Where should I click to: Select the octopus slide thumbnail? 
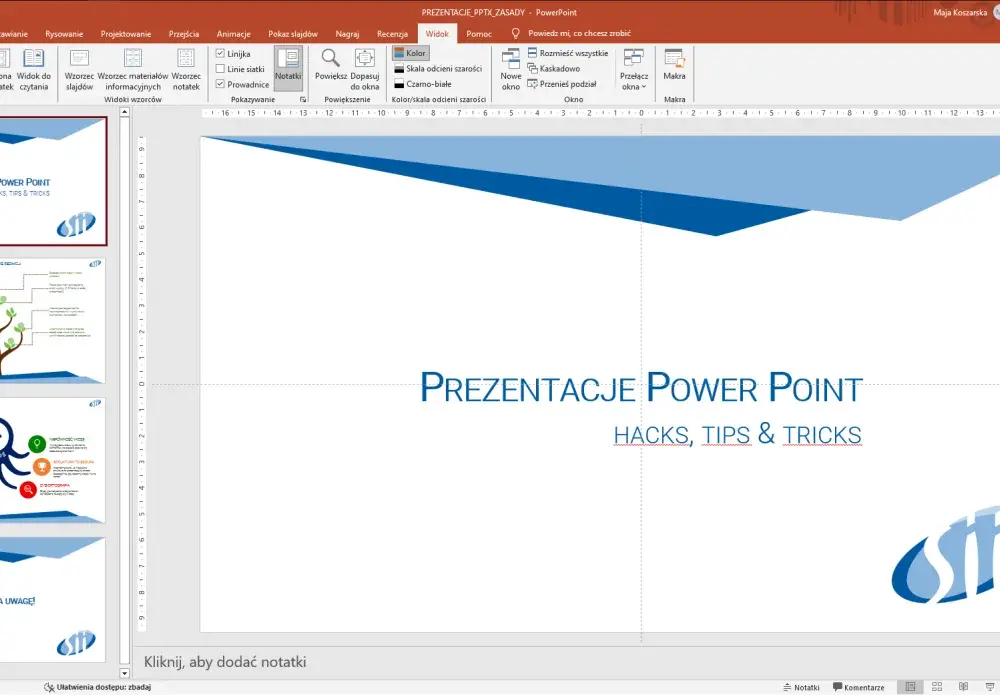click(x=52, y=460)
